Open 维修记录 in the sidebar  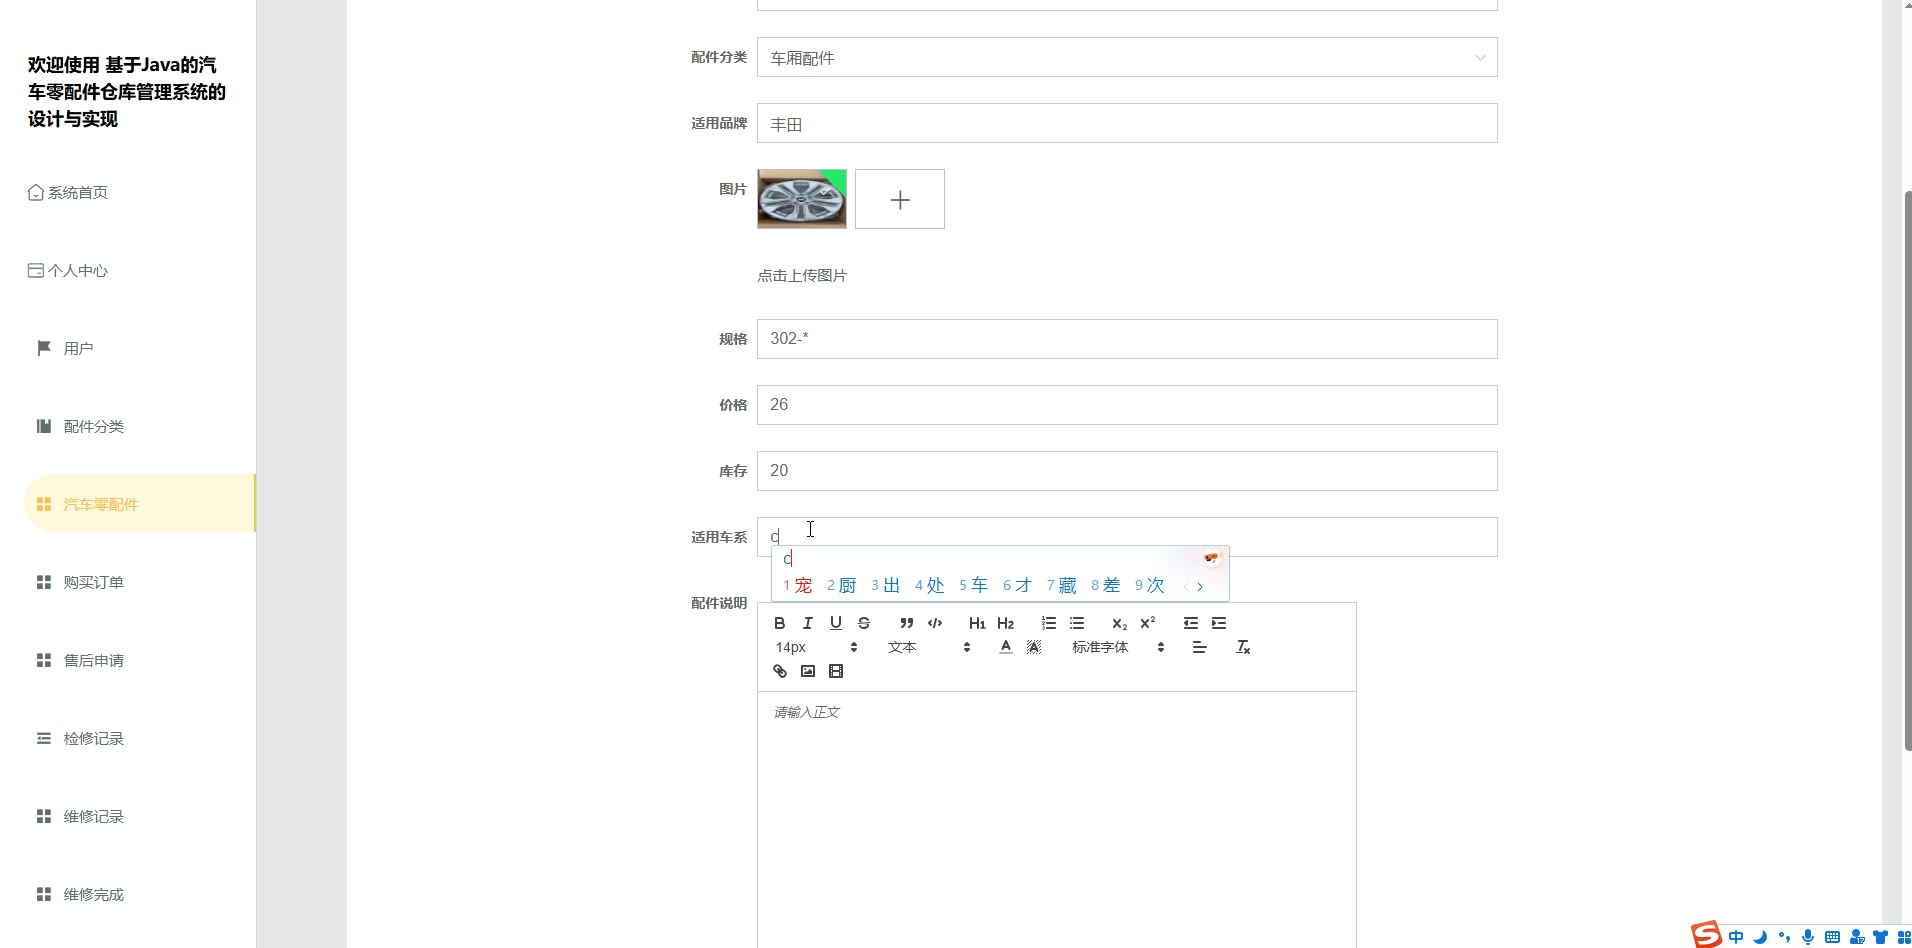[x=81, y=816]
